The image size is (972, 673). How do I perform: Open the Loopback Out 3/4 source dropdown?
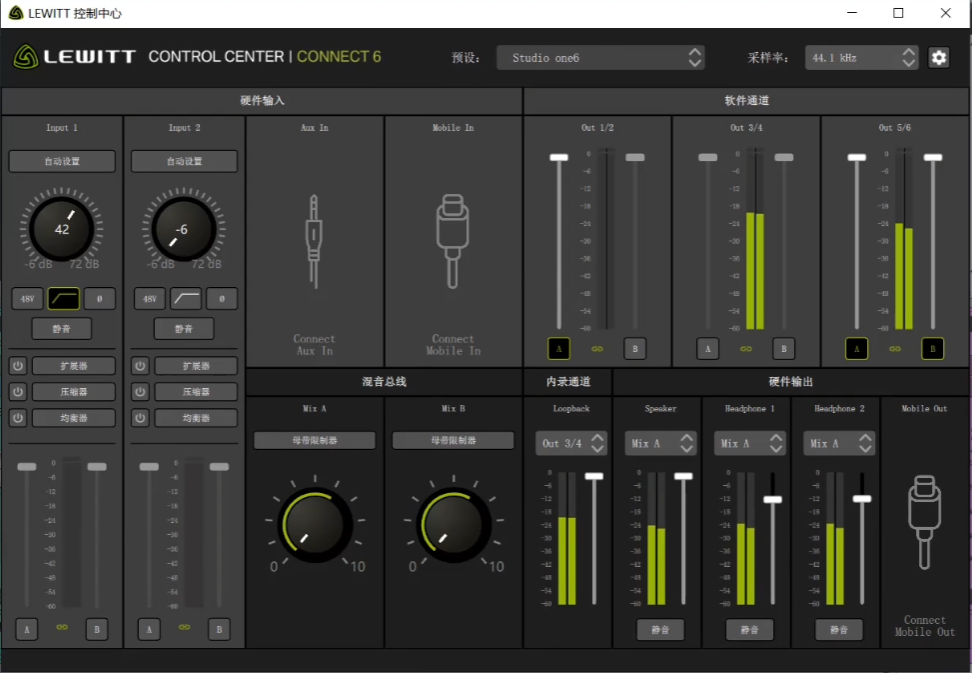coord(572,443)
